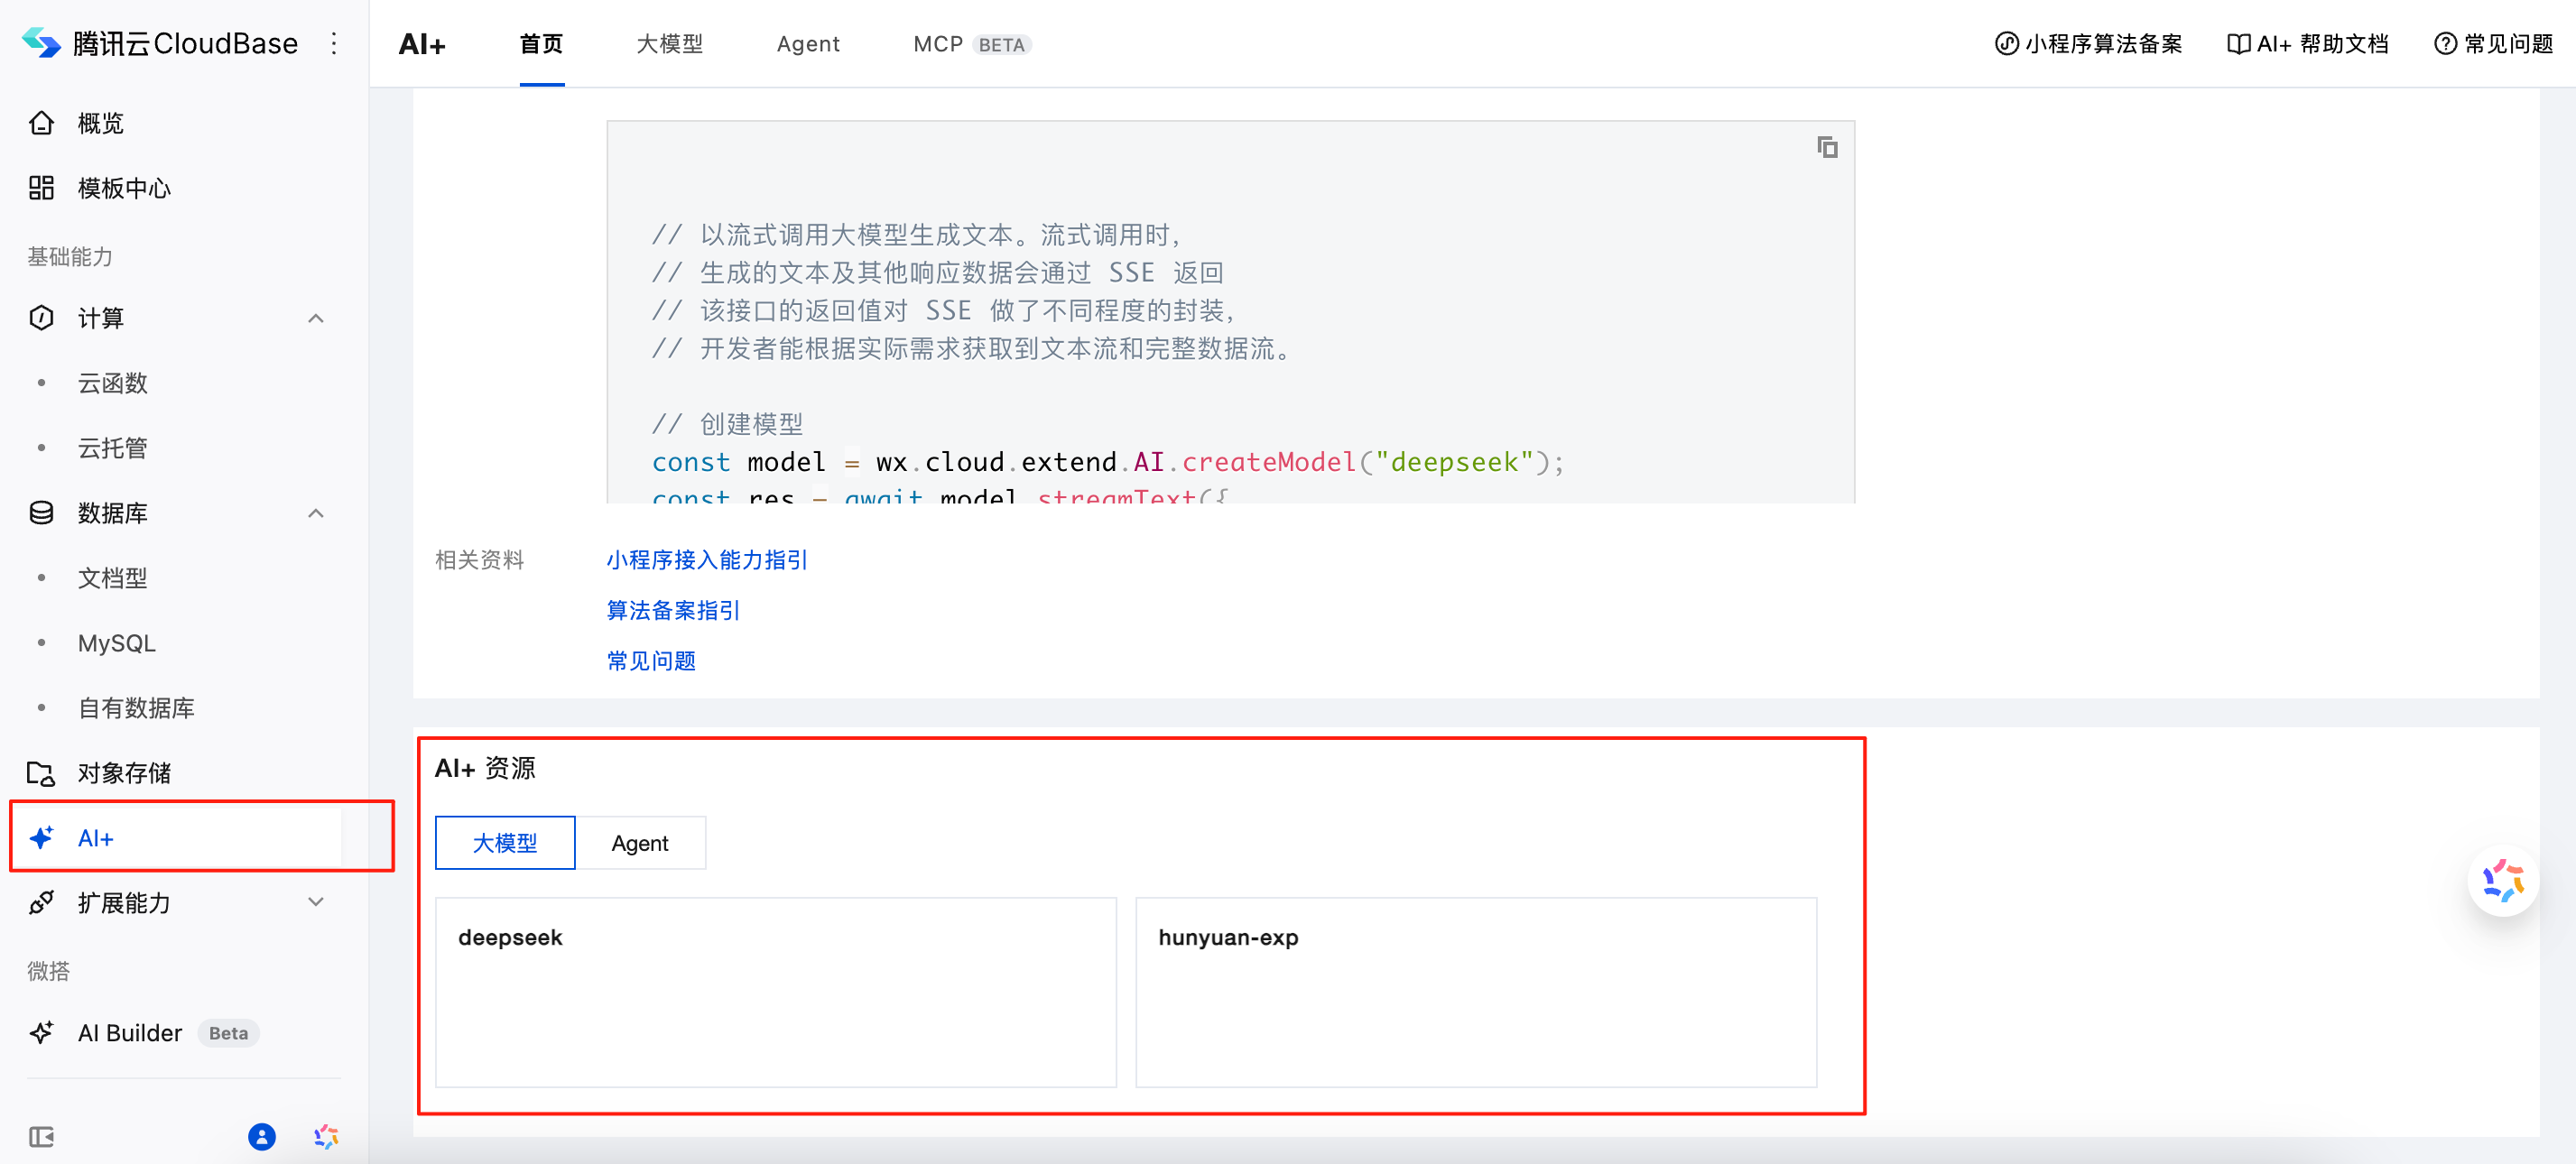Select Agent tab in AI+ 资源
Image resolution: width=2576 pixels, height=1164 pixels.
(640, 843)
